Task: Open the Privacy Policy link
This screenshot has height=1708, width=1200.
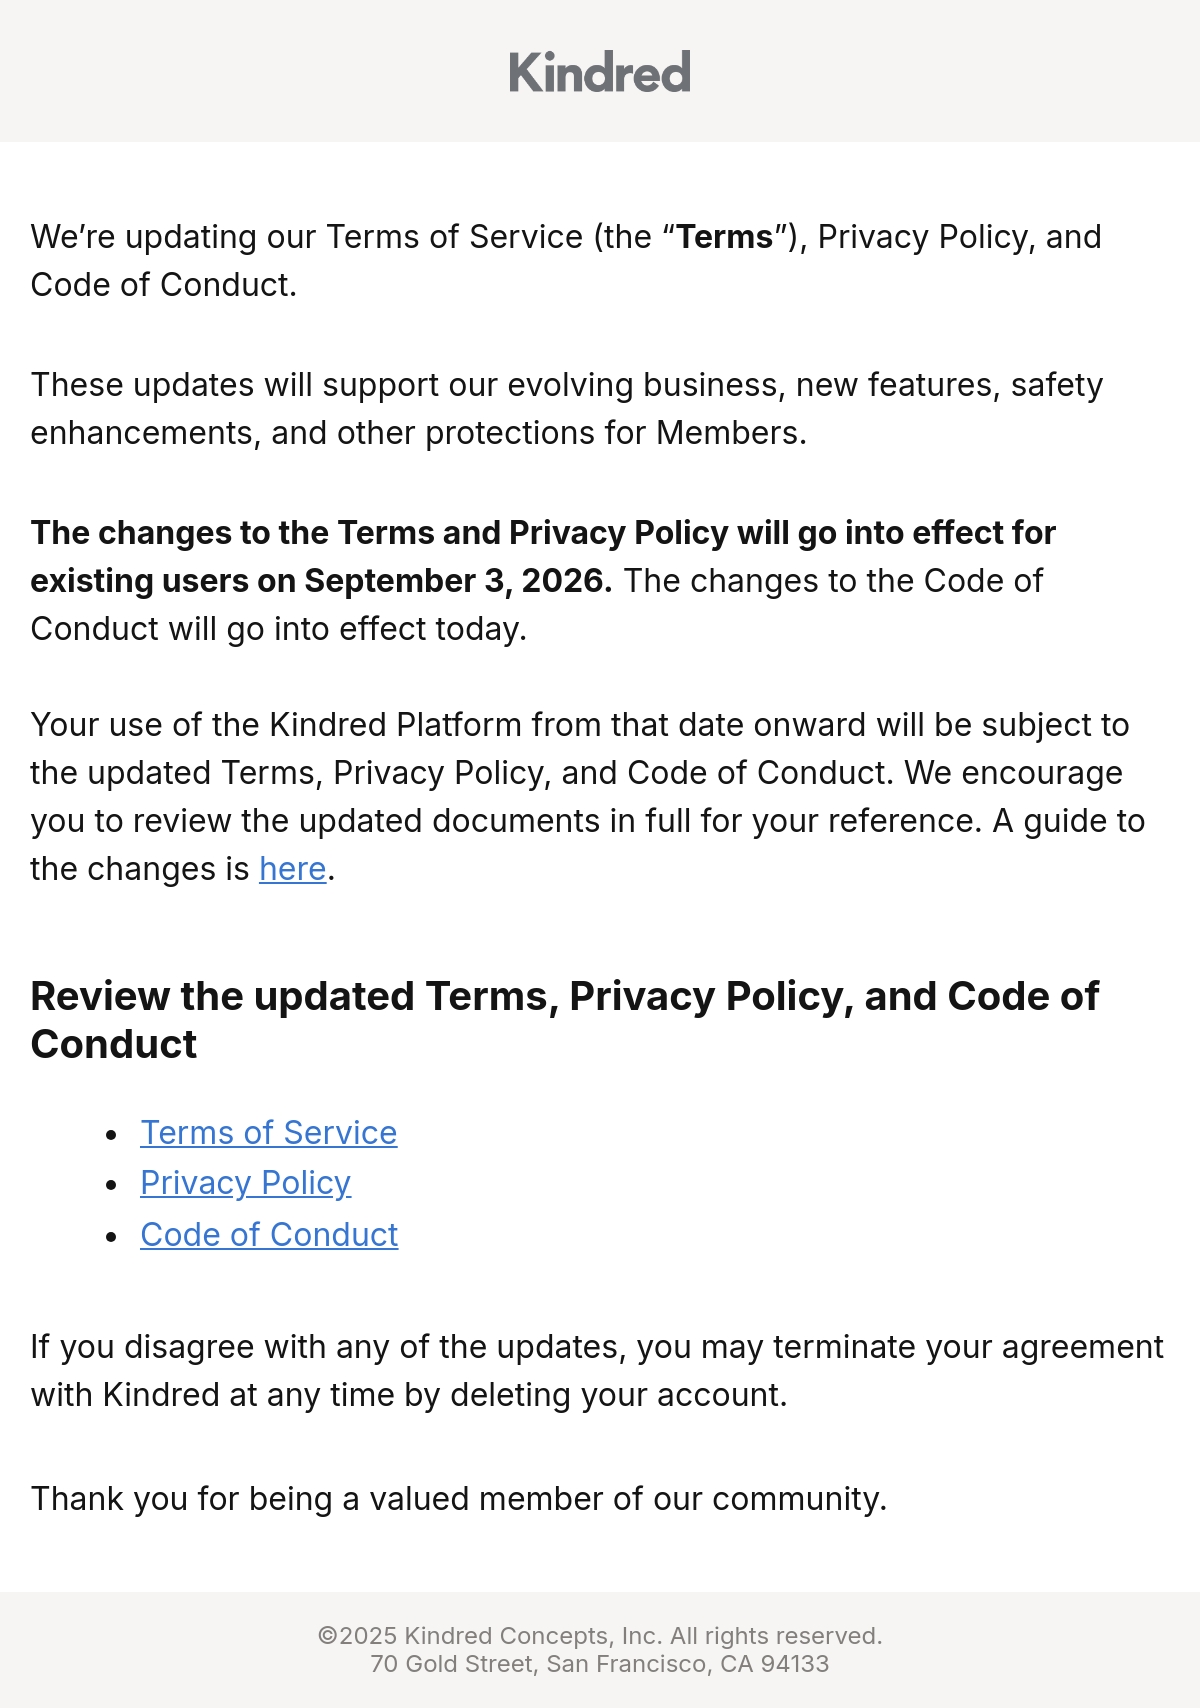Action: point(246,1183)
